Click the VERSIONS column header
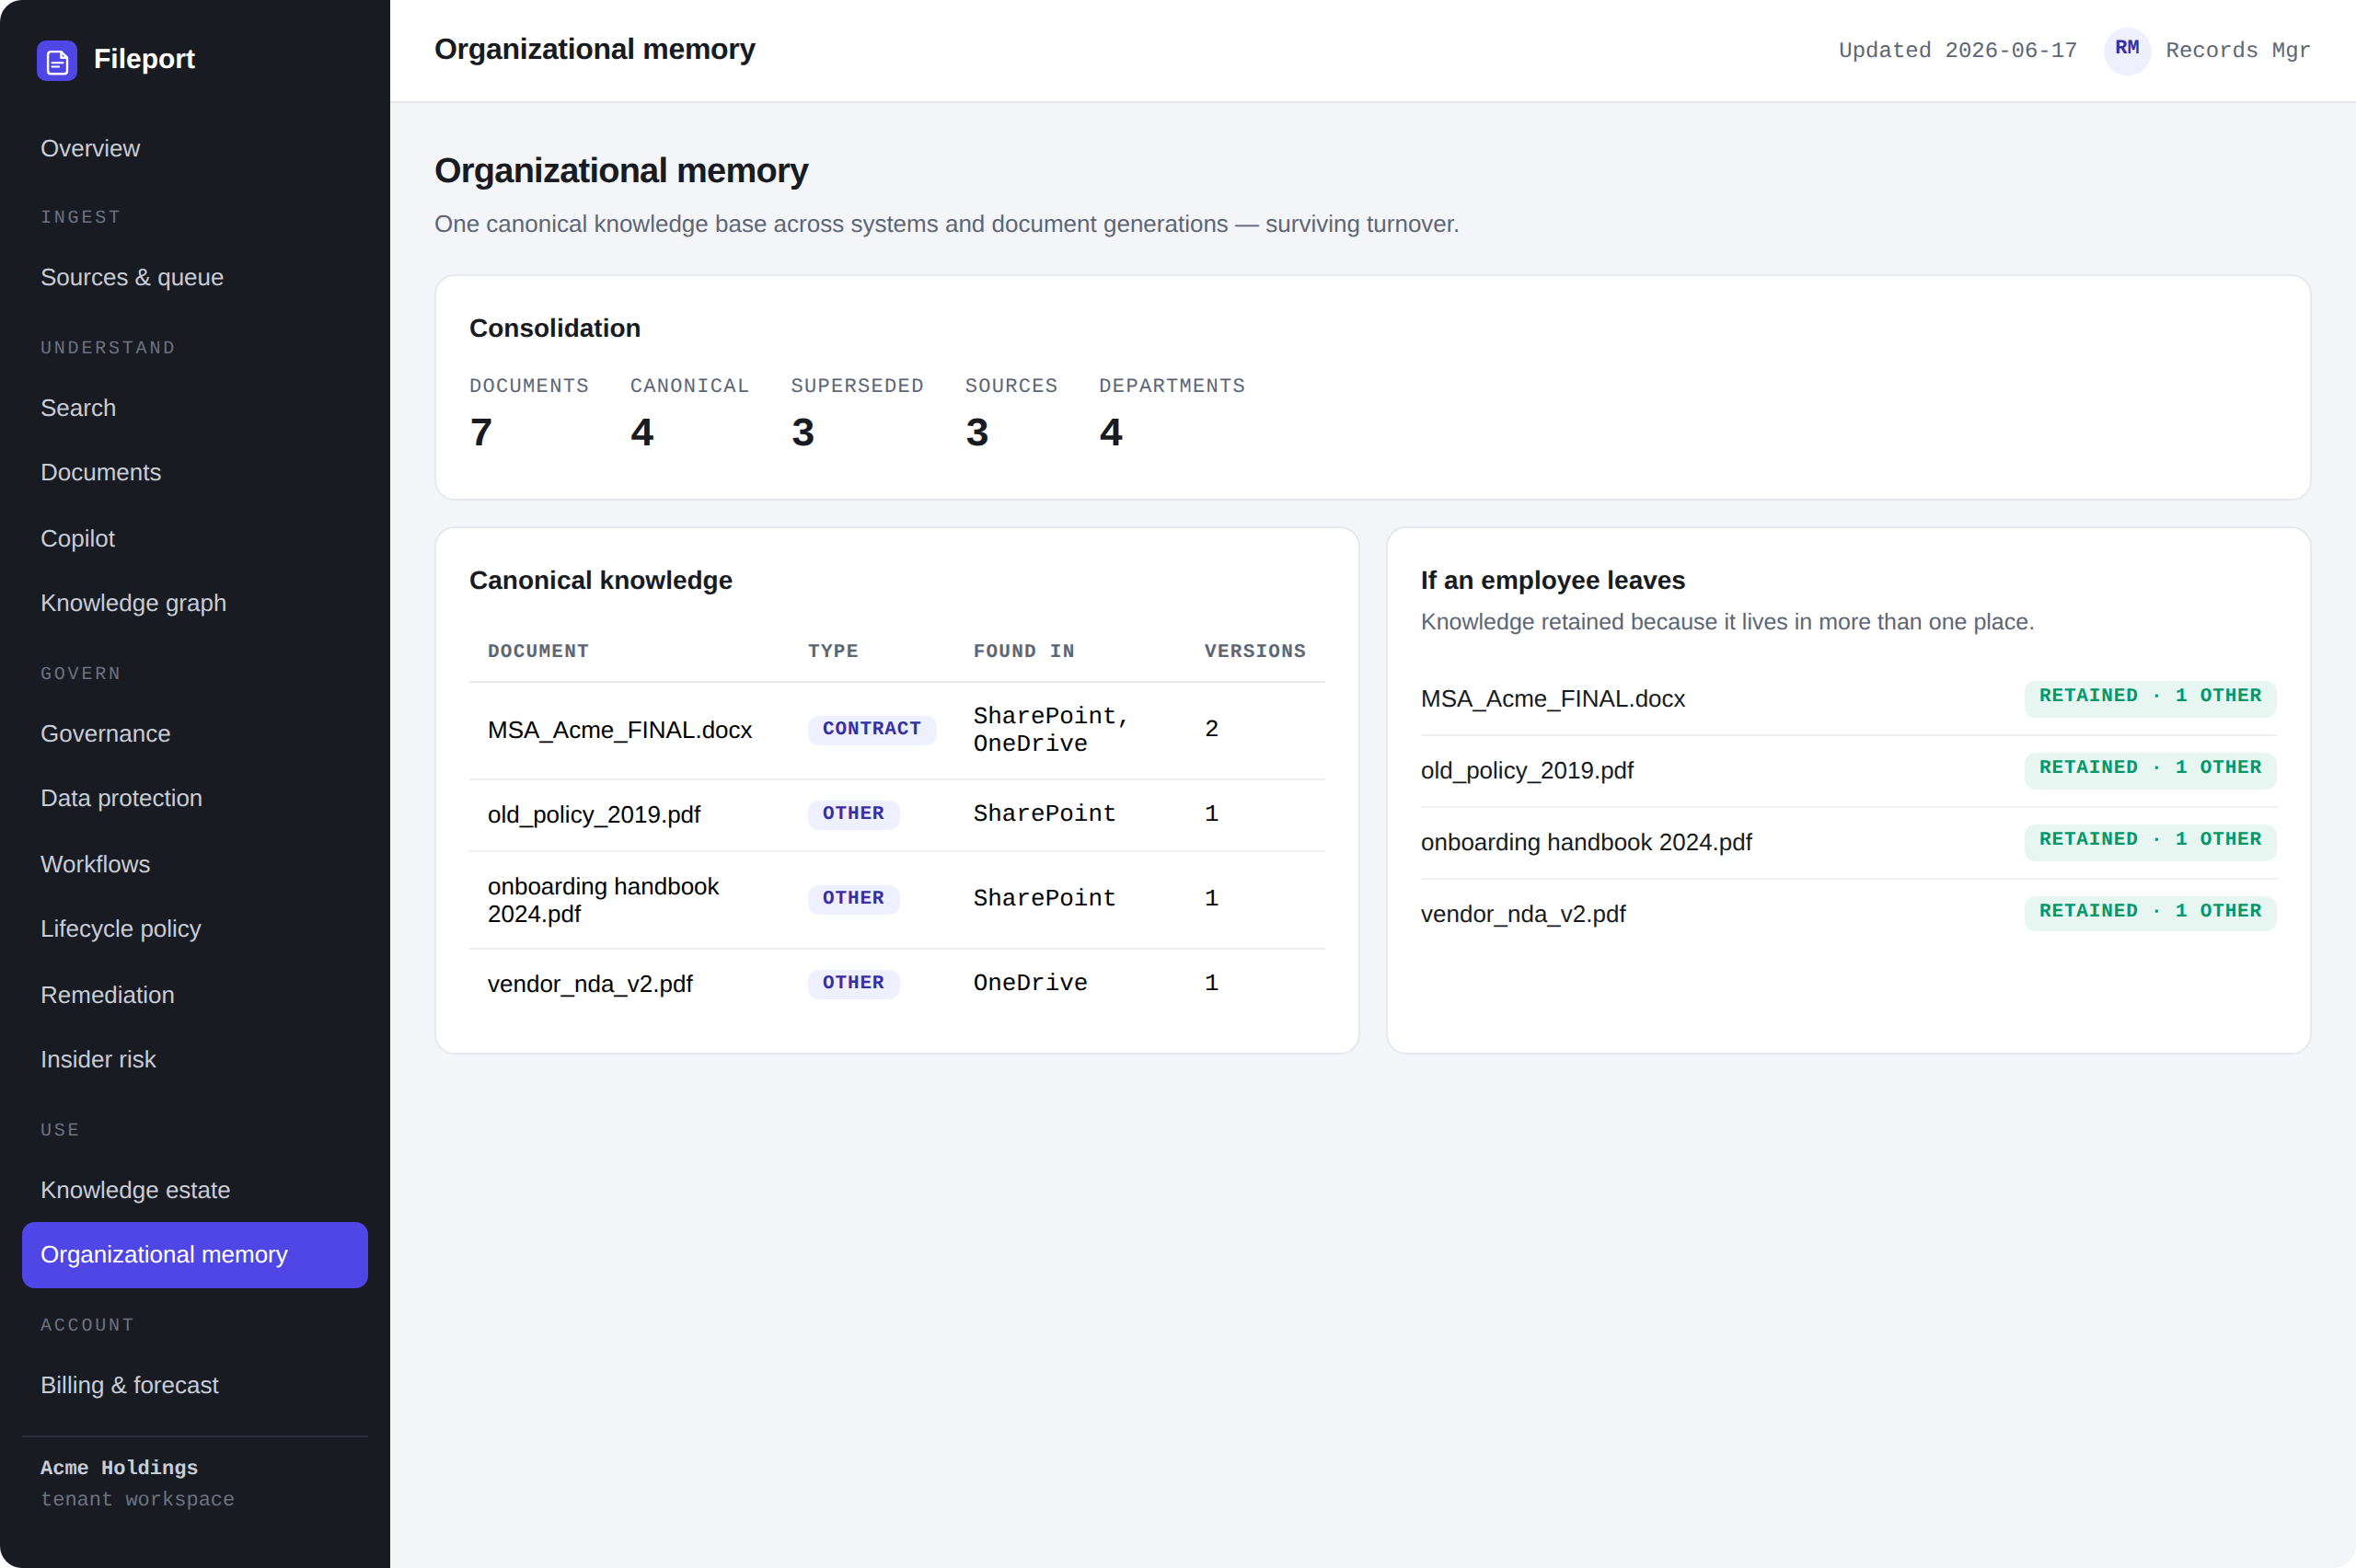2356x1568 pixels. (x=1255, y=651)
